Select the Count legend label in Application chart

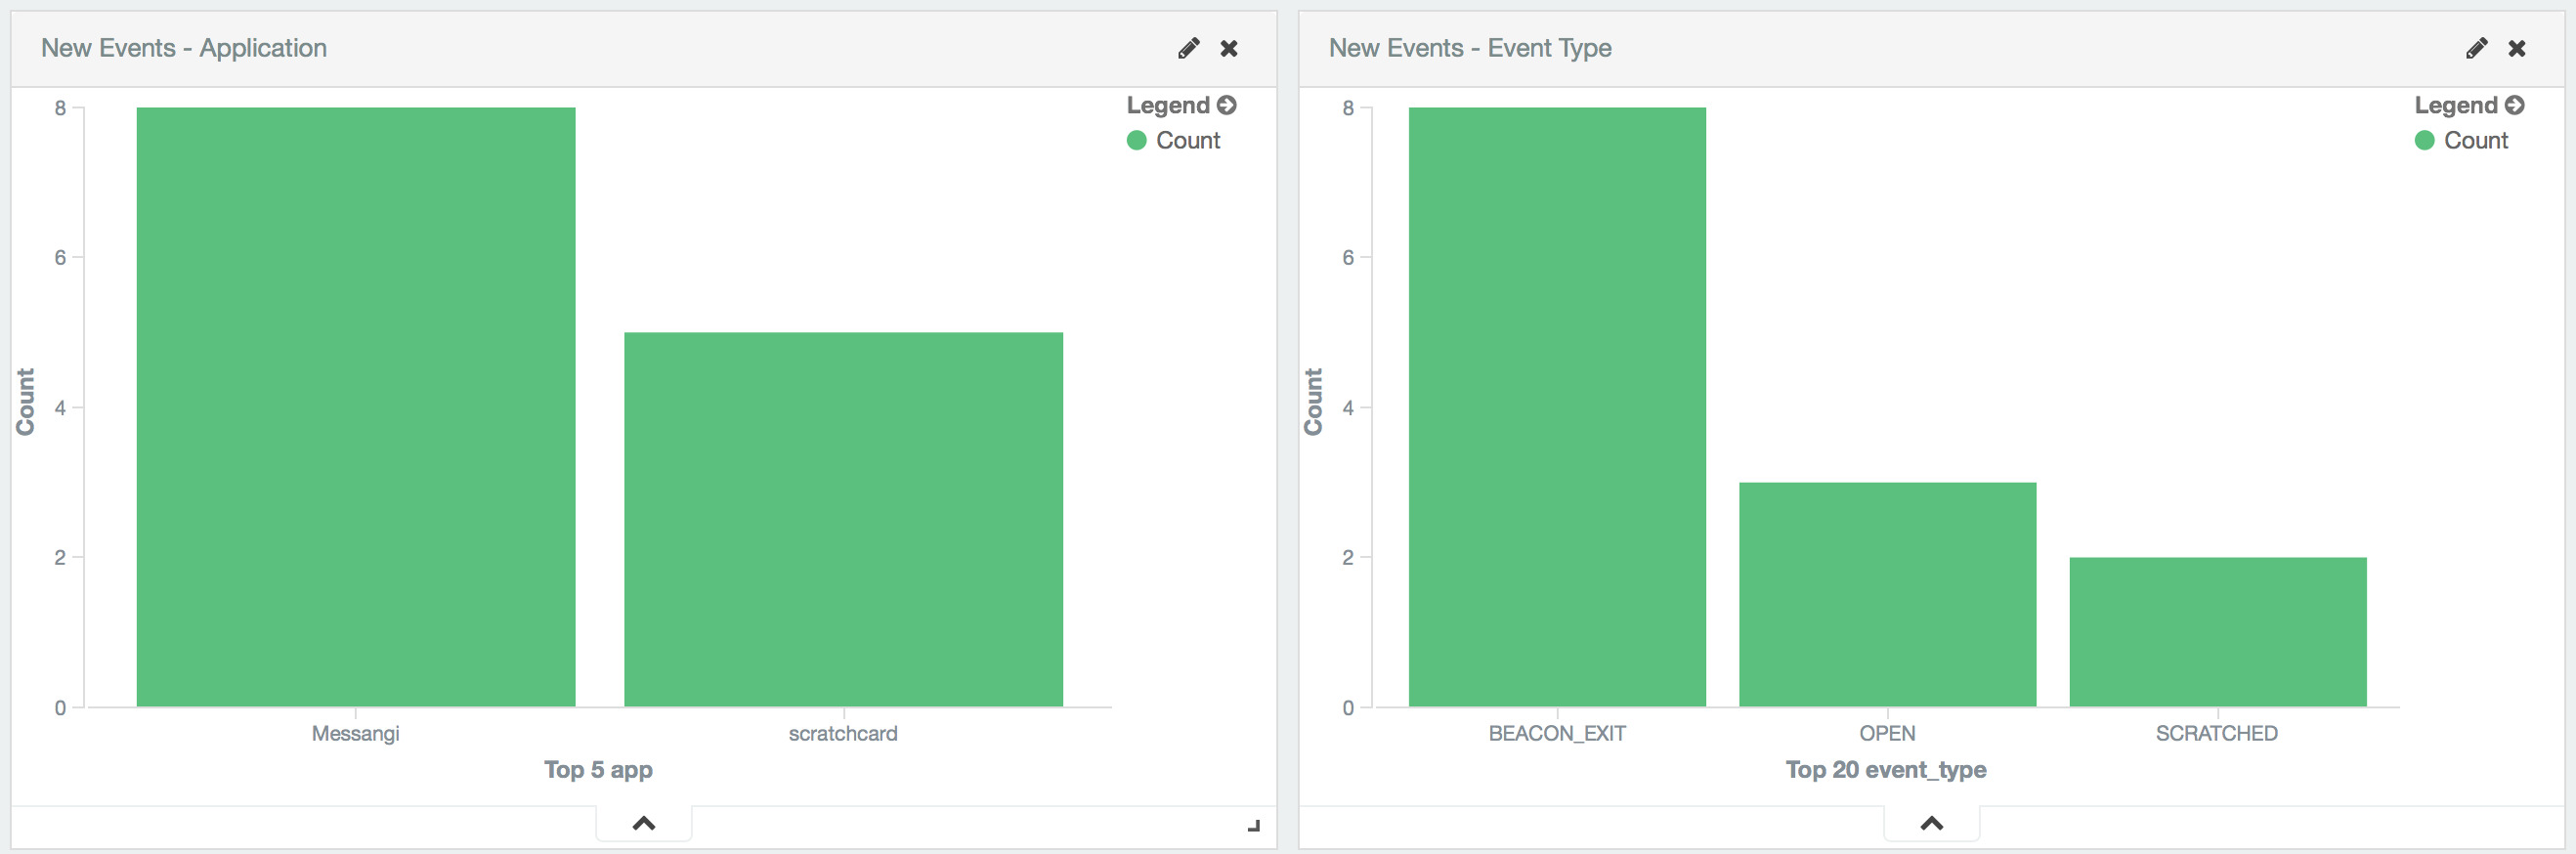point(1188,141)
